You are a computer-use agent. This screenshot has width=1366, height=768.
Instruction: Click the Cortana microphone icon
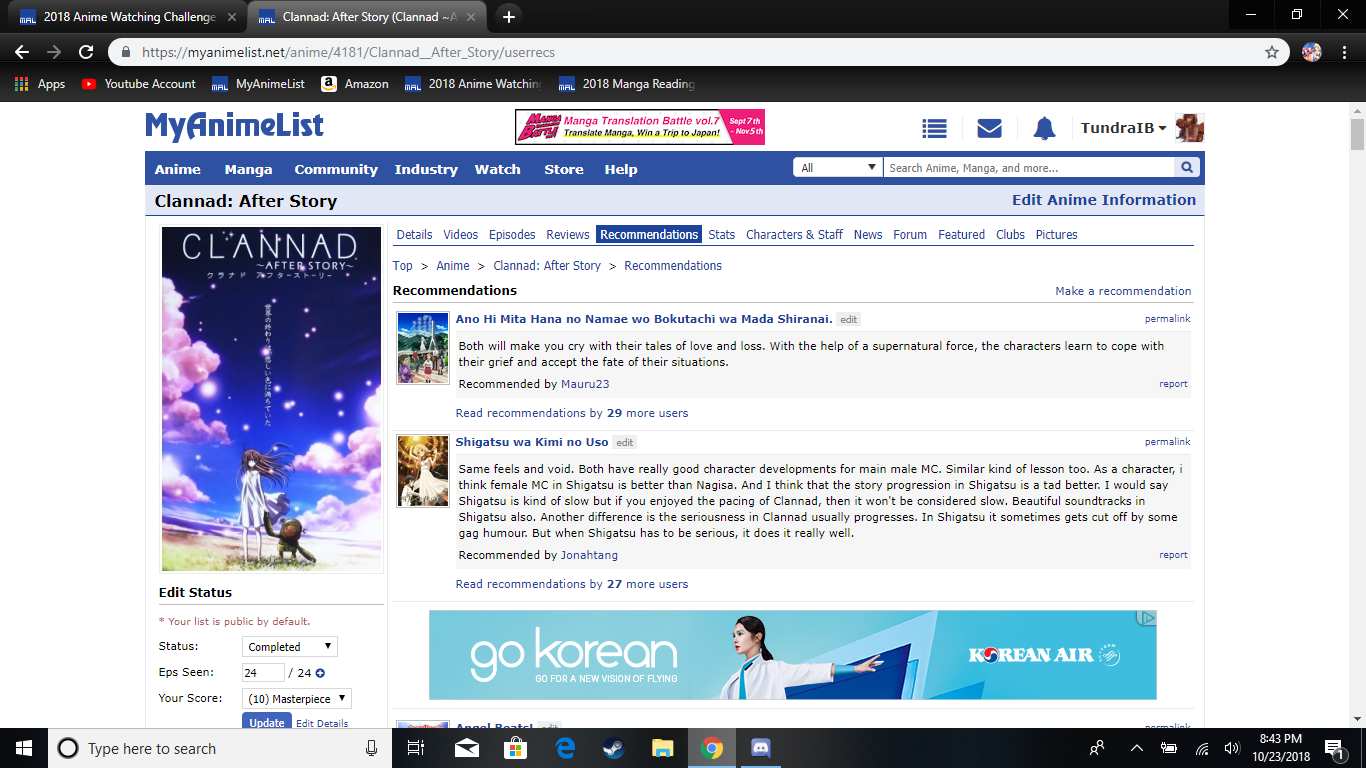pyautogui.click(x=372, y=748)
